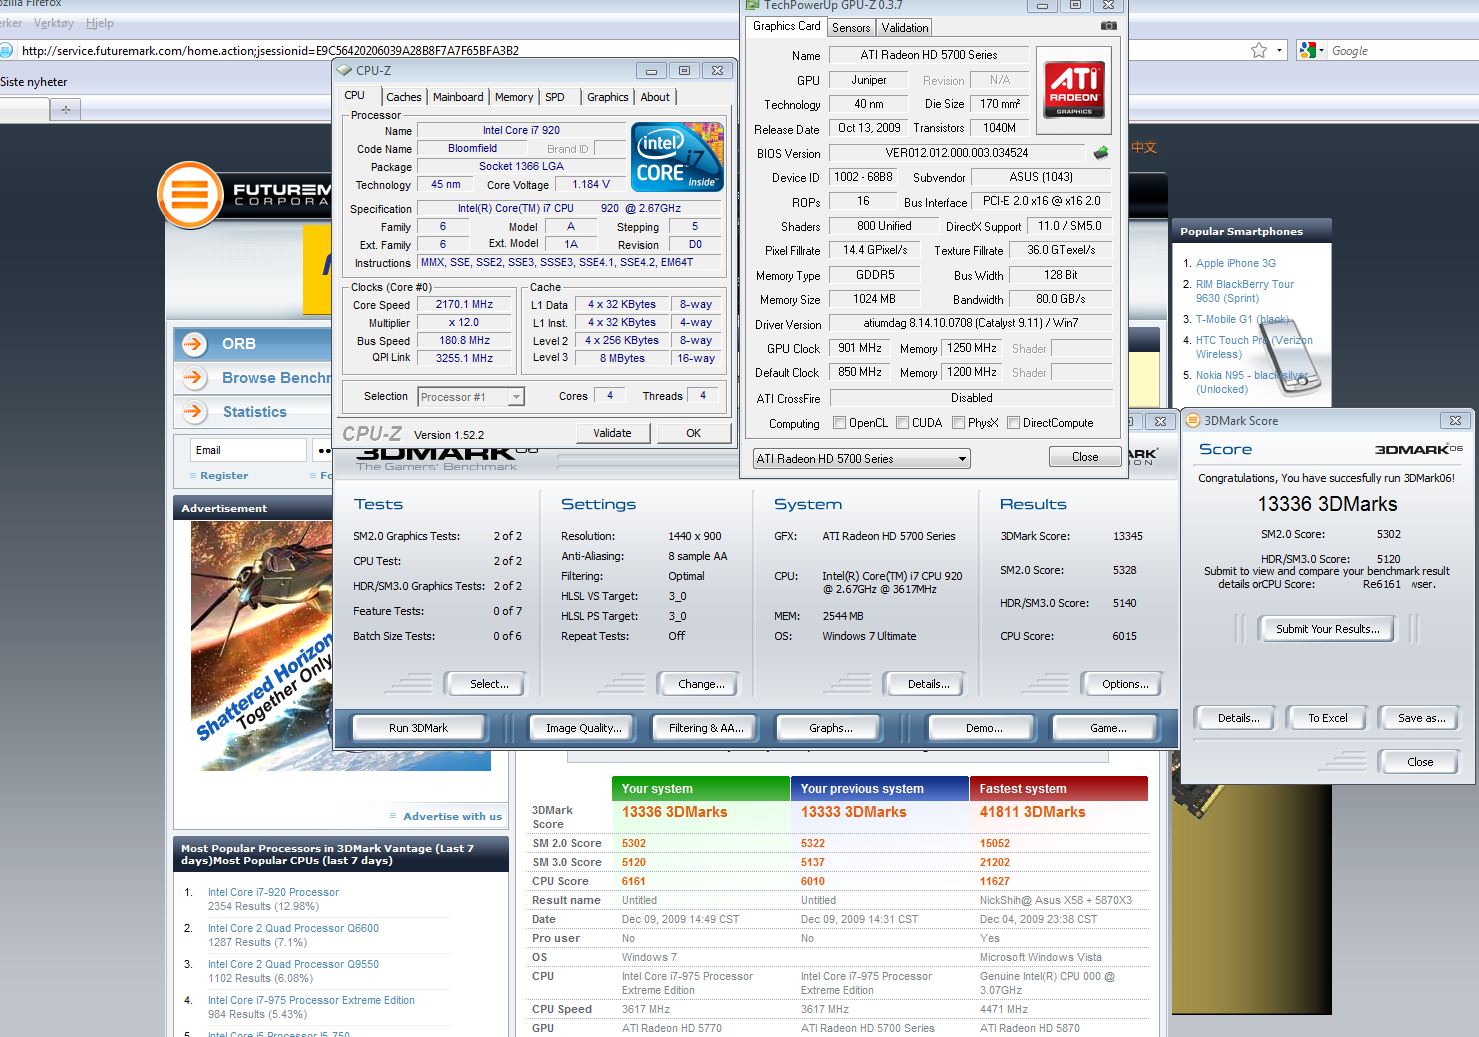Click the Graphs button in 3DMark06
This screenshot has width=1479, height=1037.
tap(831, 728)
